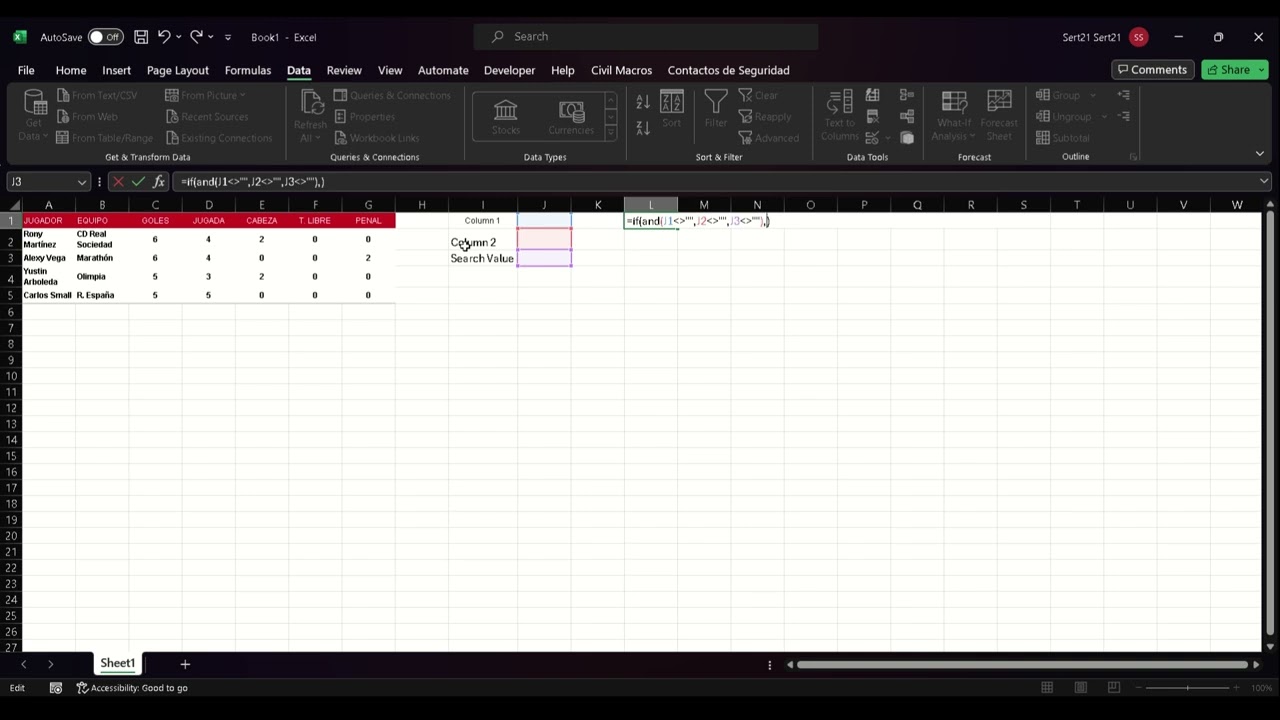Viewport: 1280px width, 720px height.
Task: Click the Search Value label cell
Action: point(482,258)
